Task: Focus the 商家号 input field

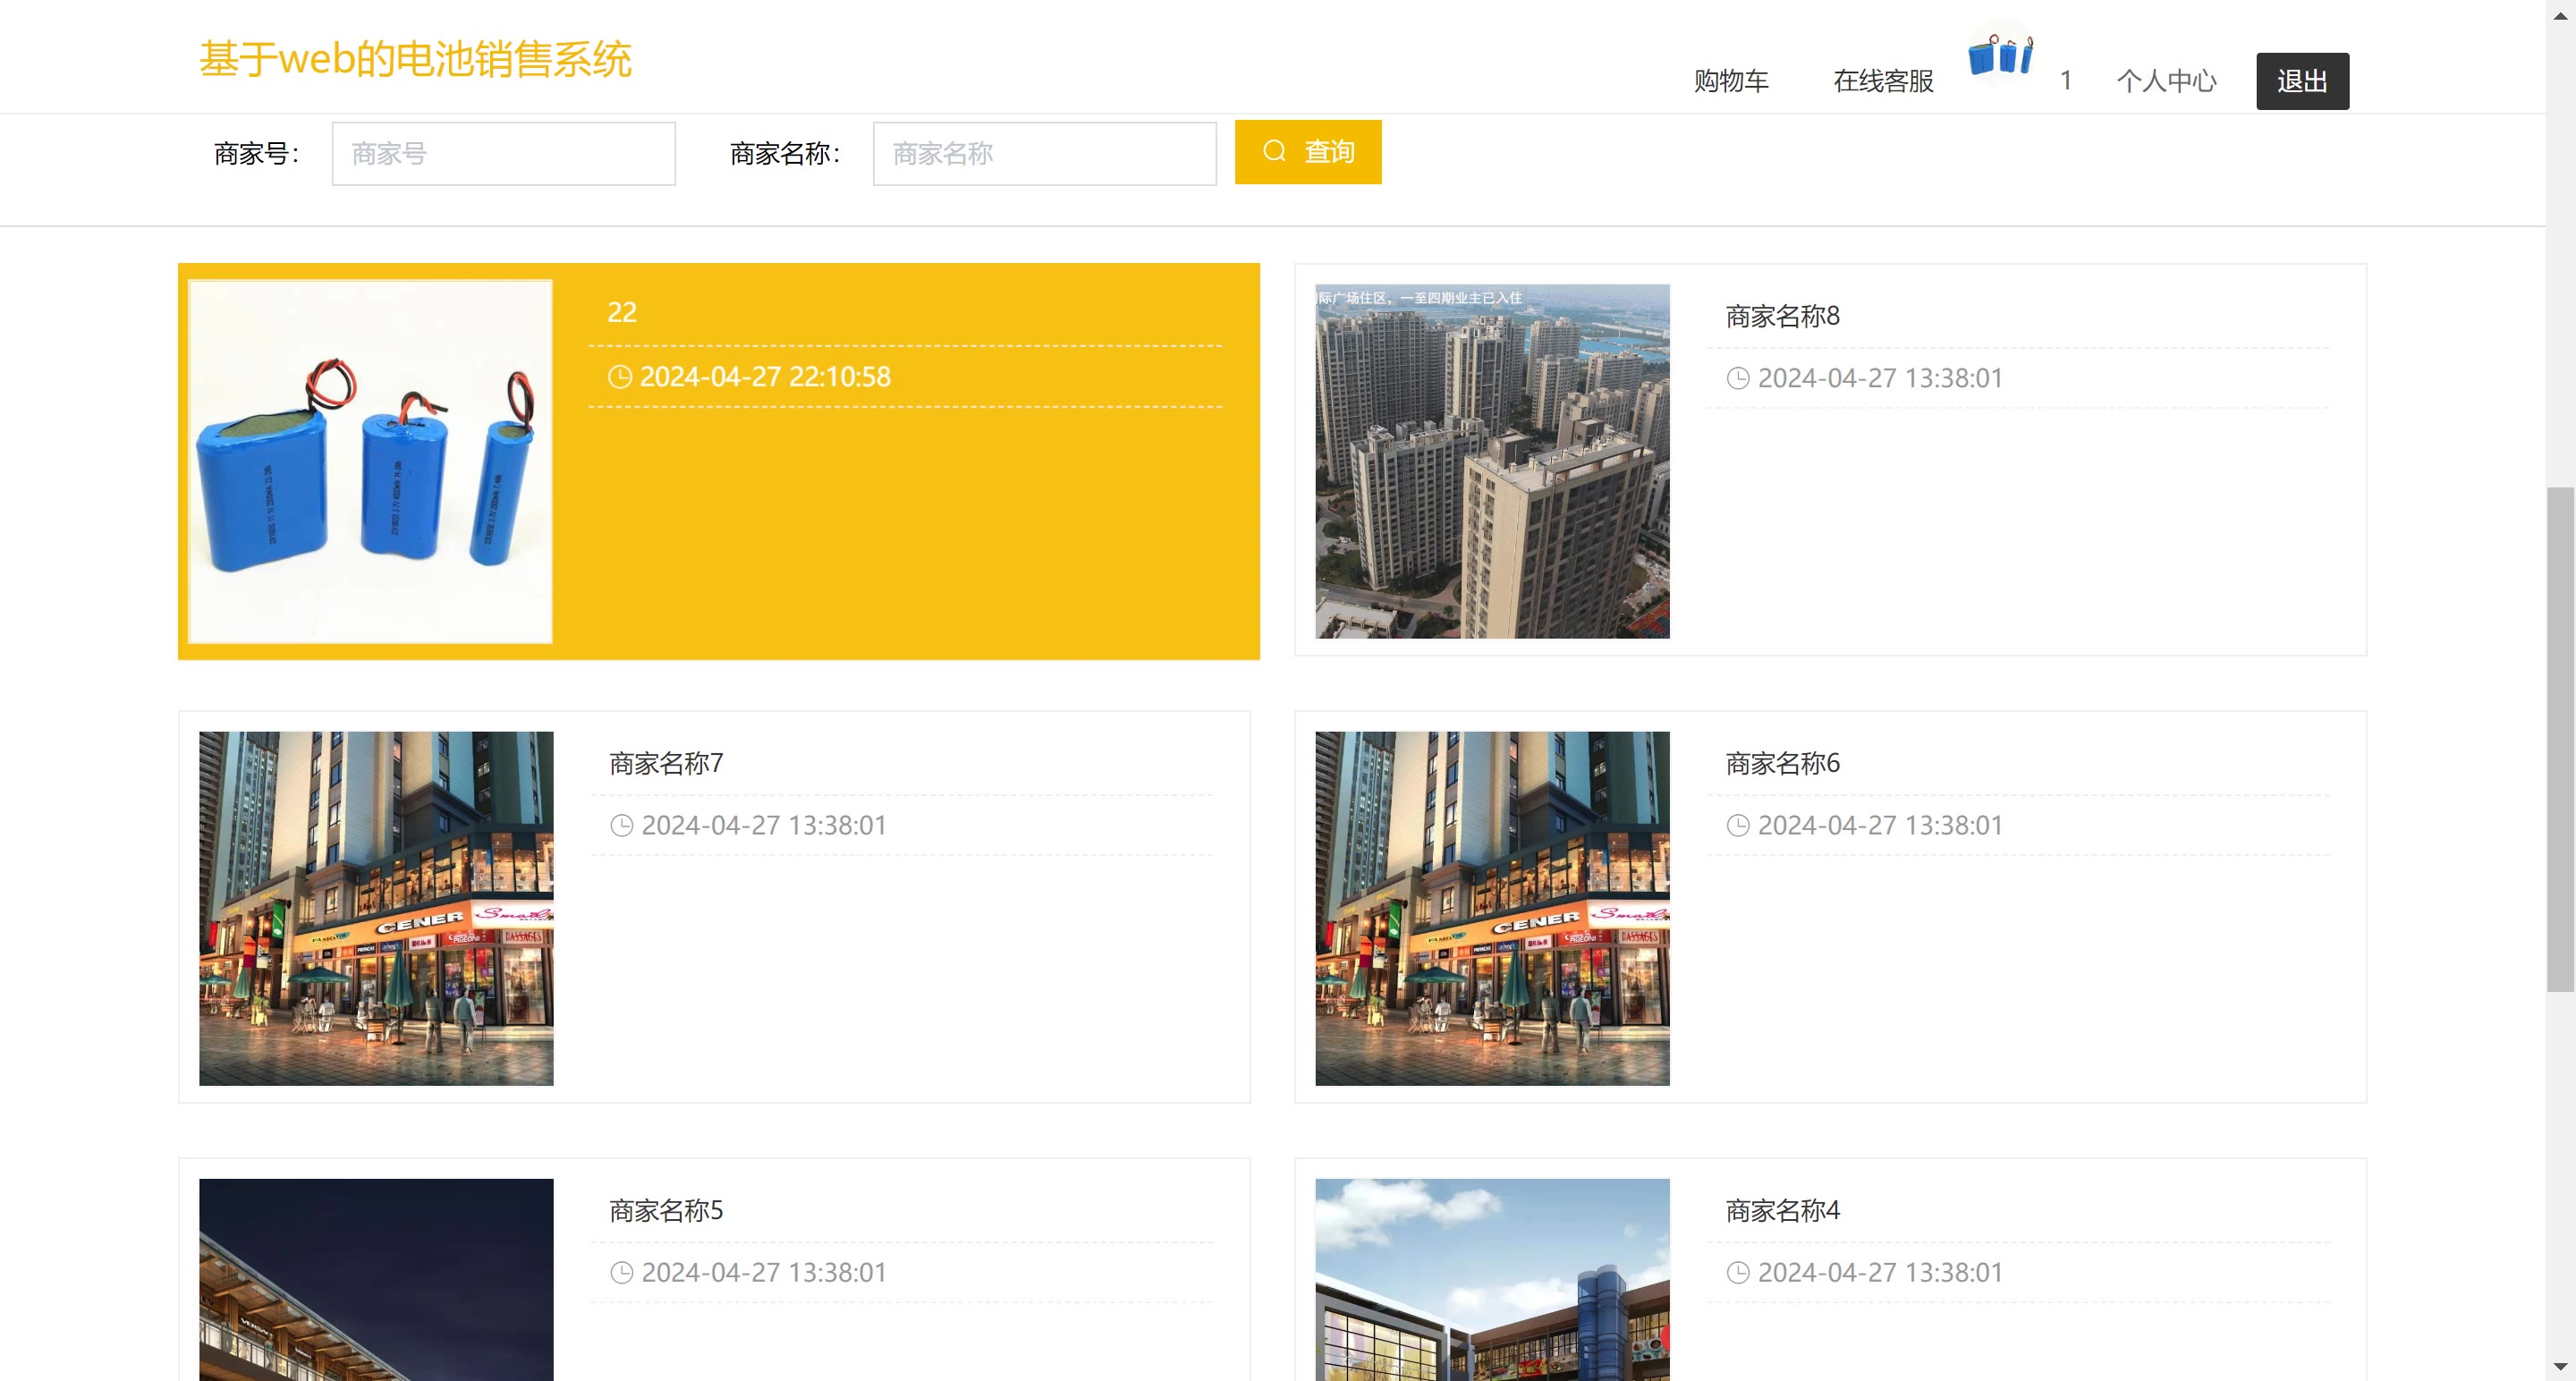Action: tap(504, 154)
